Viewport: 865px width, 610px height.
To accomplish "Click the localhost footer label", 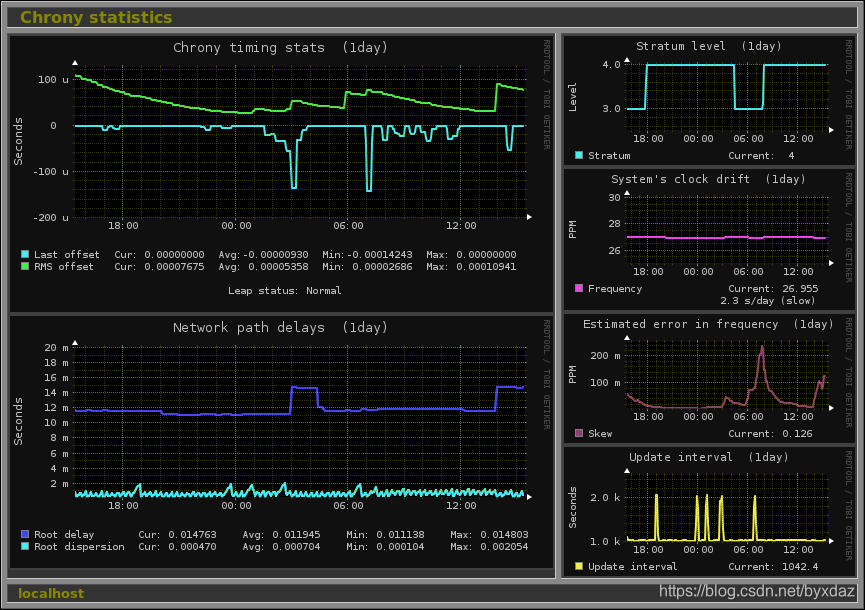I will 51,593.
